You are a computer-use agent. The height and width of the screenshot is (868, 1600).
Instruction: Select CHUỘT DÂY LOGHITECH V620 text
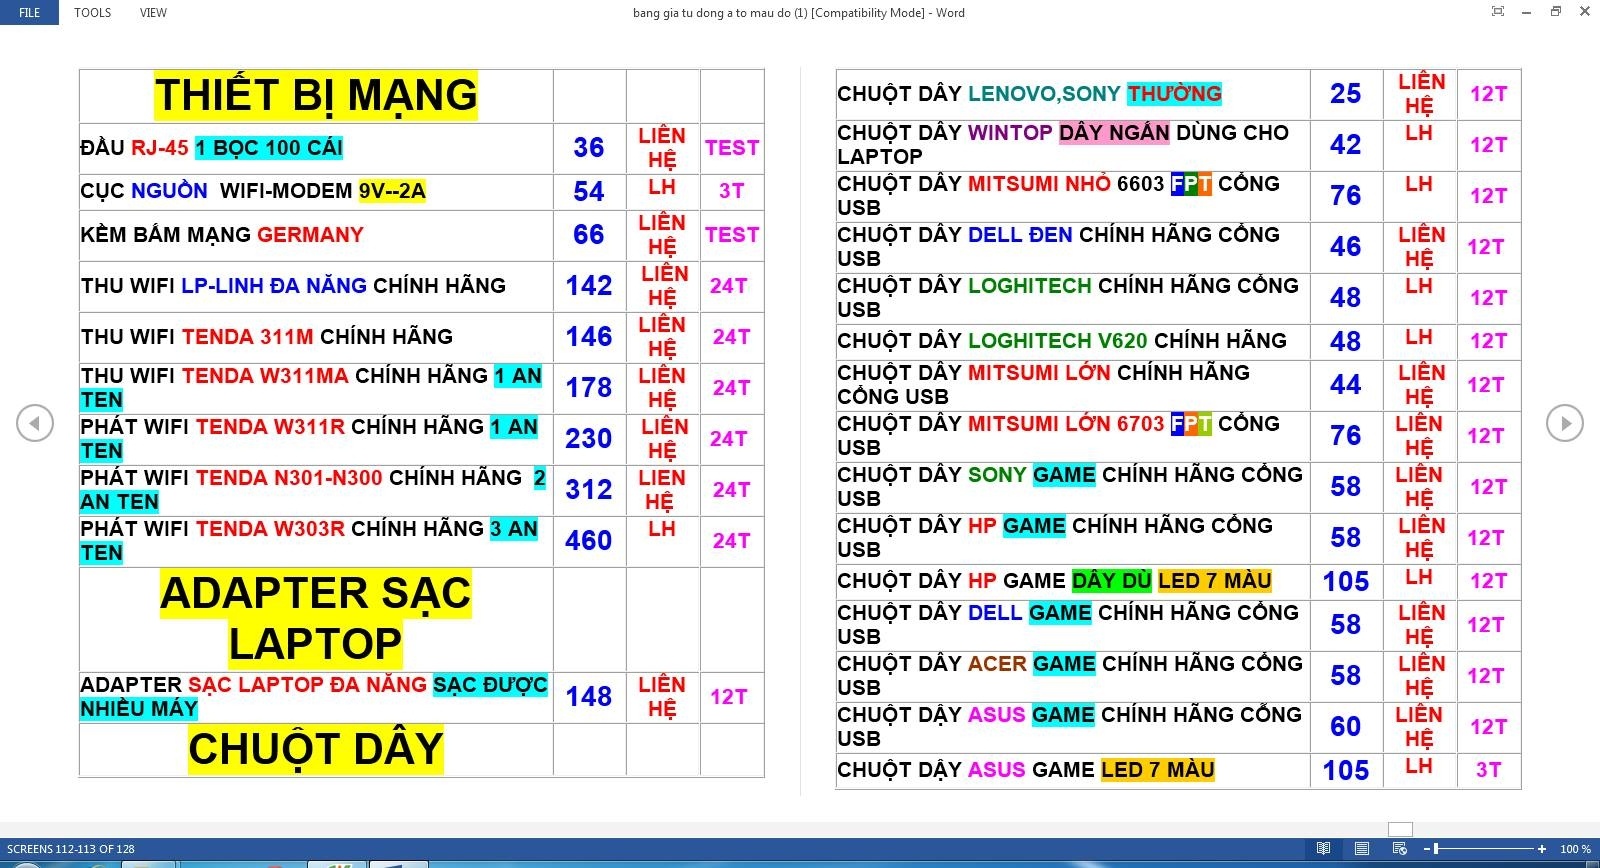pos(1062,341)
